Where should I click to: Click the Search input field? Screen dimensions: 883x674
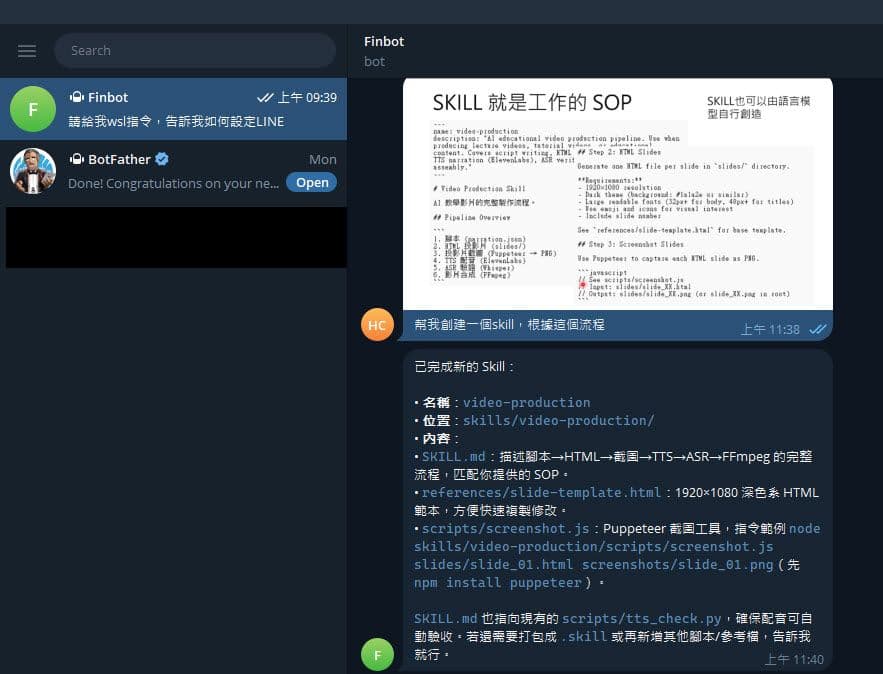coord(195,50)
